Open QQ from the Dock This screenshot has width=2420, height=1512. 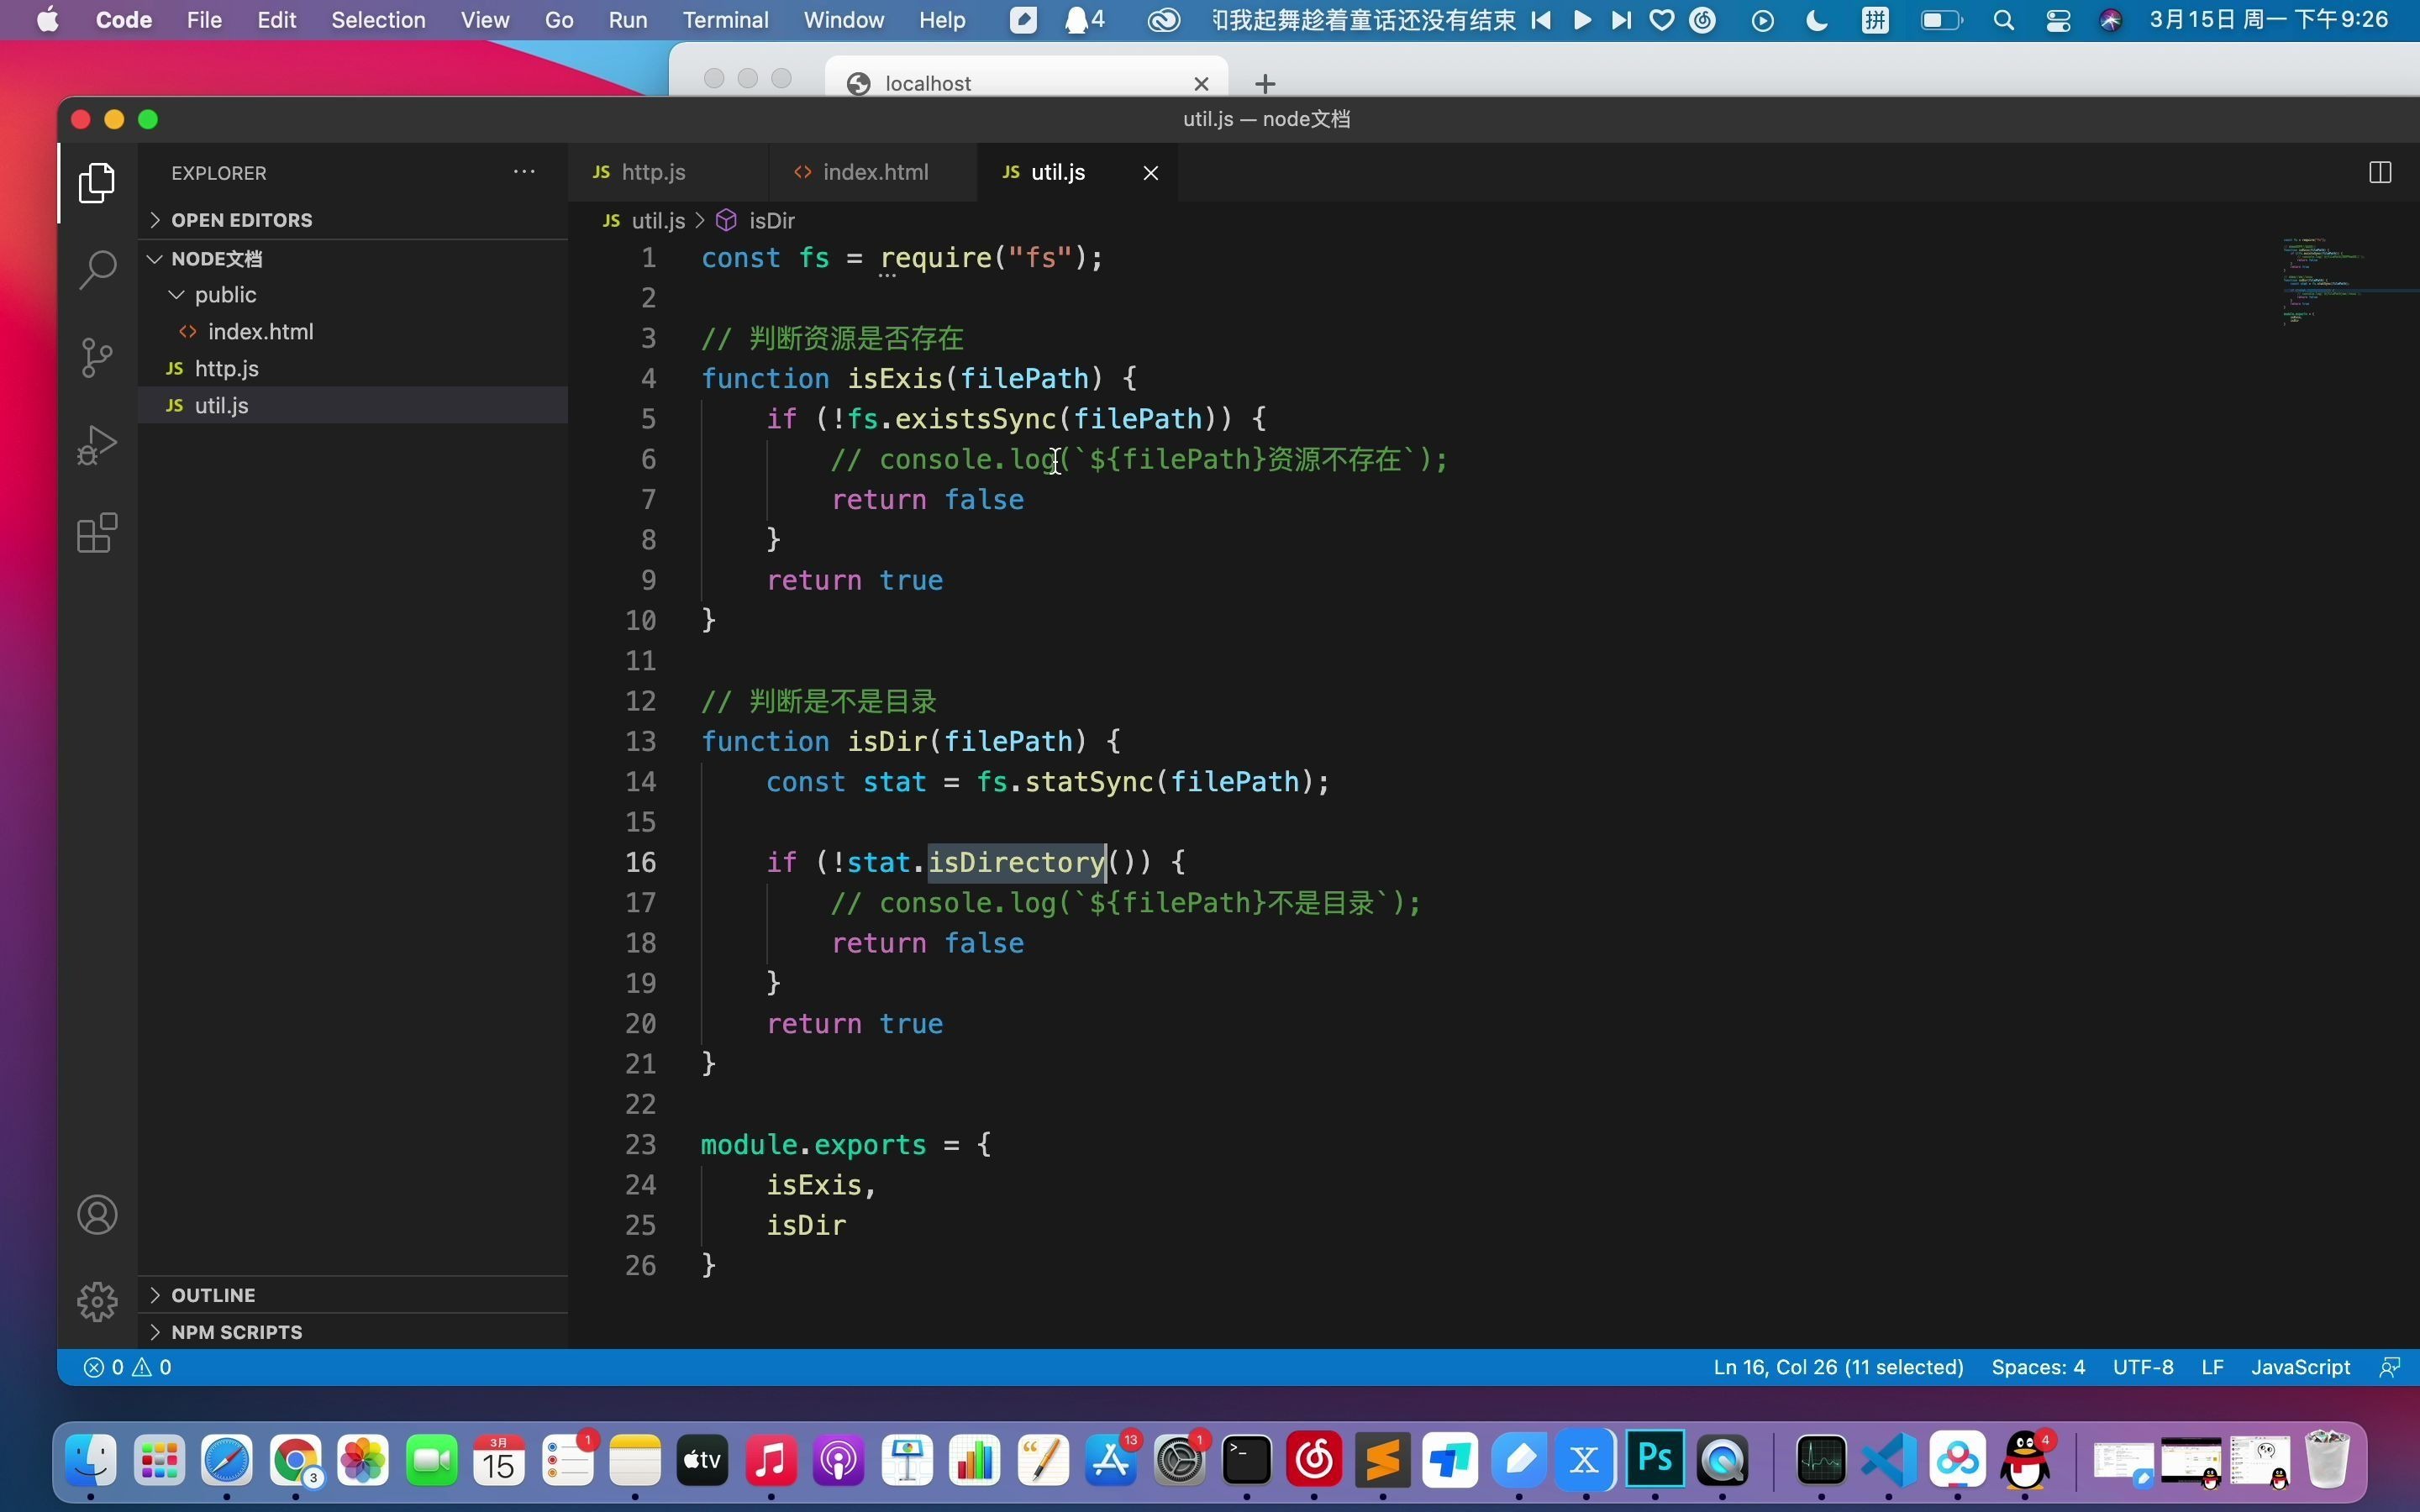pyautogui.click(x=2027, y=1461)
